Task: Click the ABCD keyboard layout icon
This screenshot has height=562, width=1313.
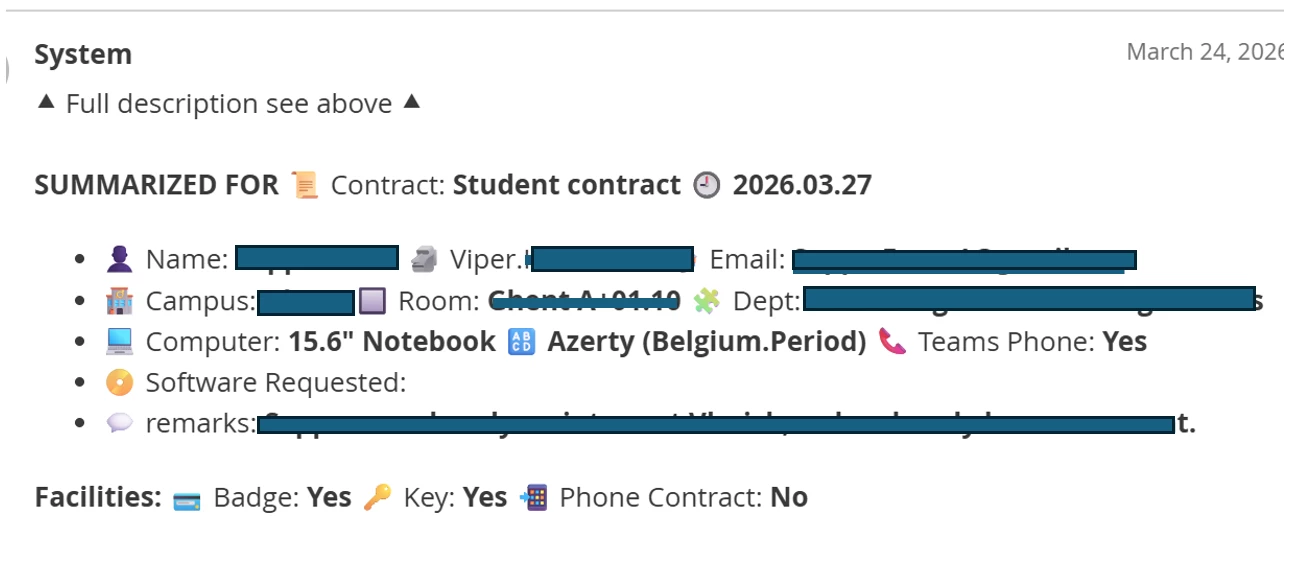Action: click(x=521, y=342)
